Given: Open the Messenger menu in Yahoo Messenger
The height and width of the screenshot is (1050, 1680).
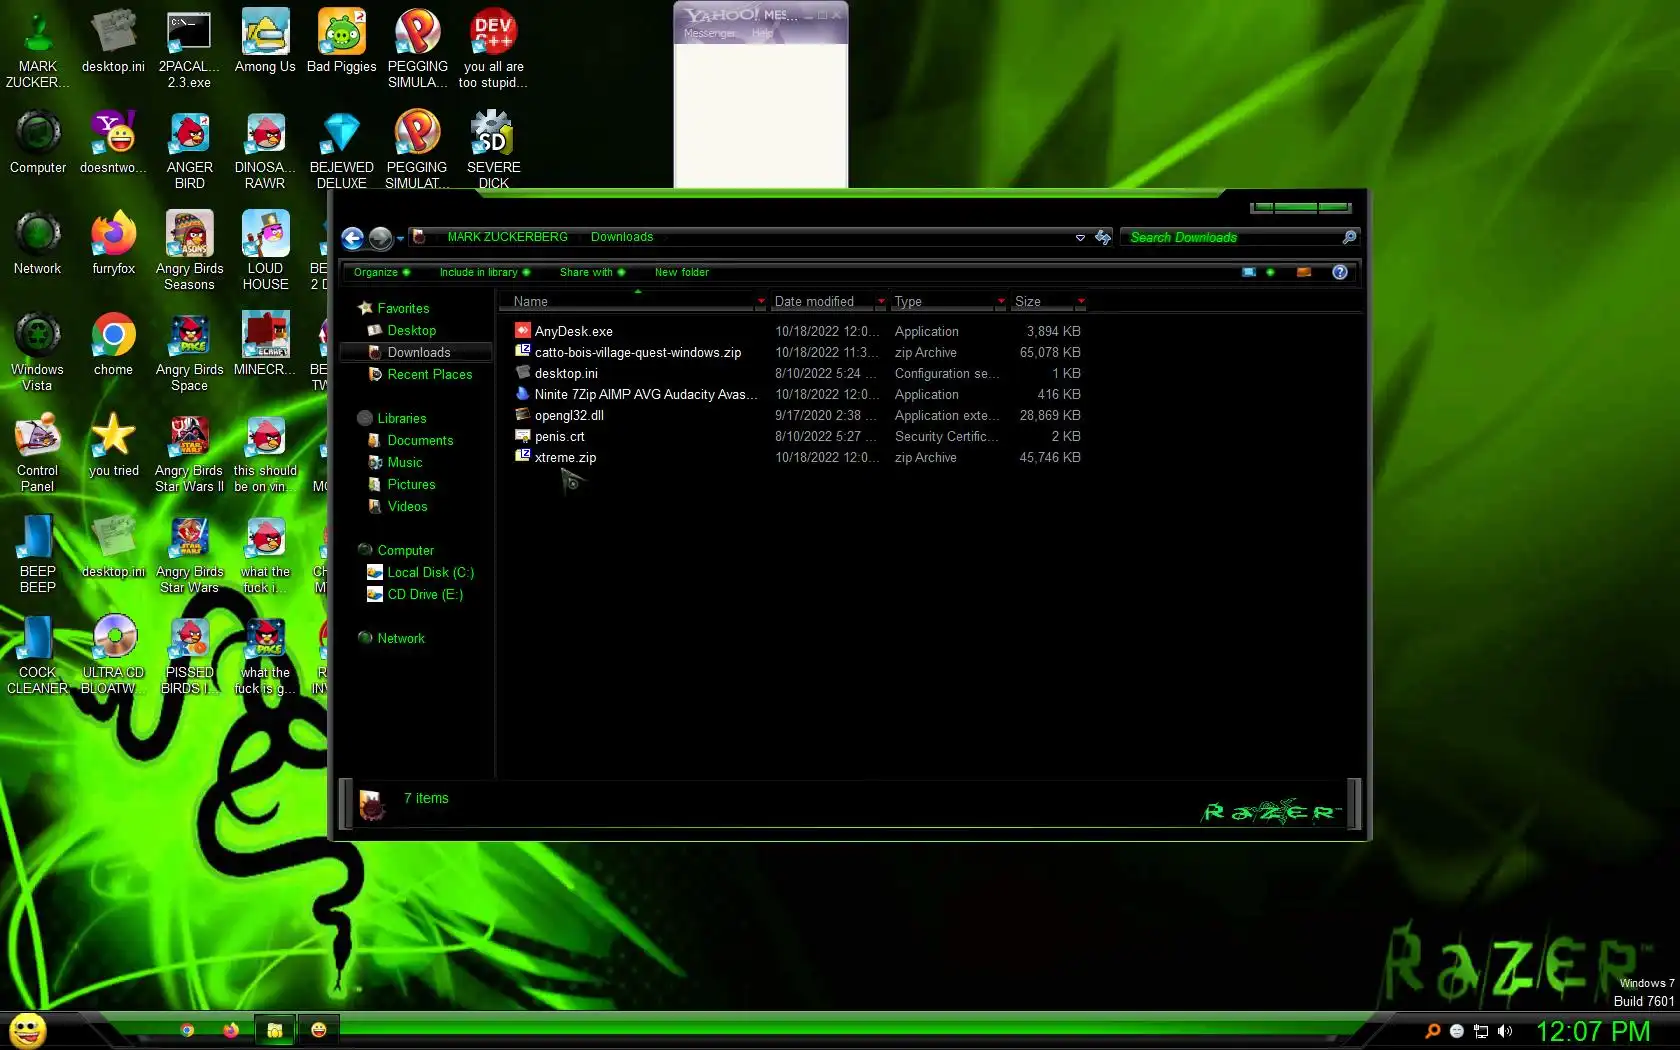Looking at the screenshot, I should click(709, 33).
